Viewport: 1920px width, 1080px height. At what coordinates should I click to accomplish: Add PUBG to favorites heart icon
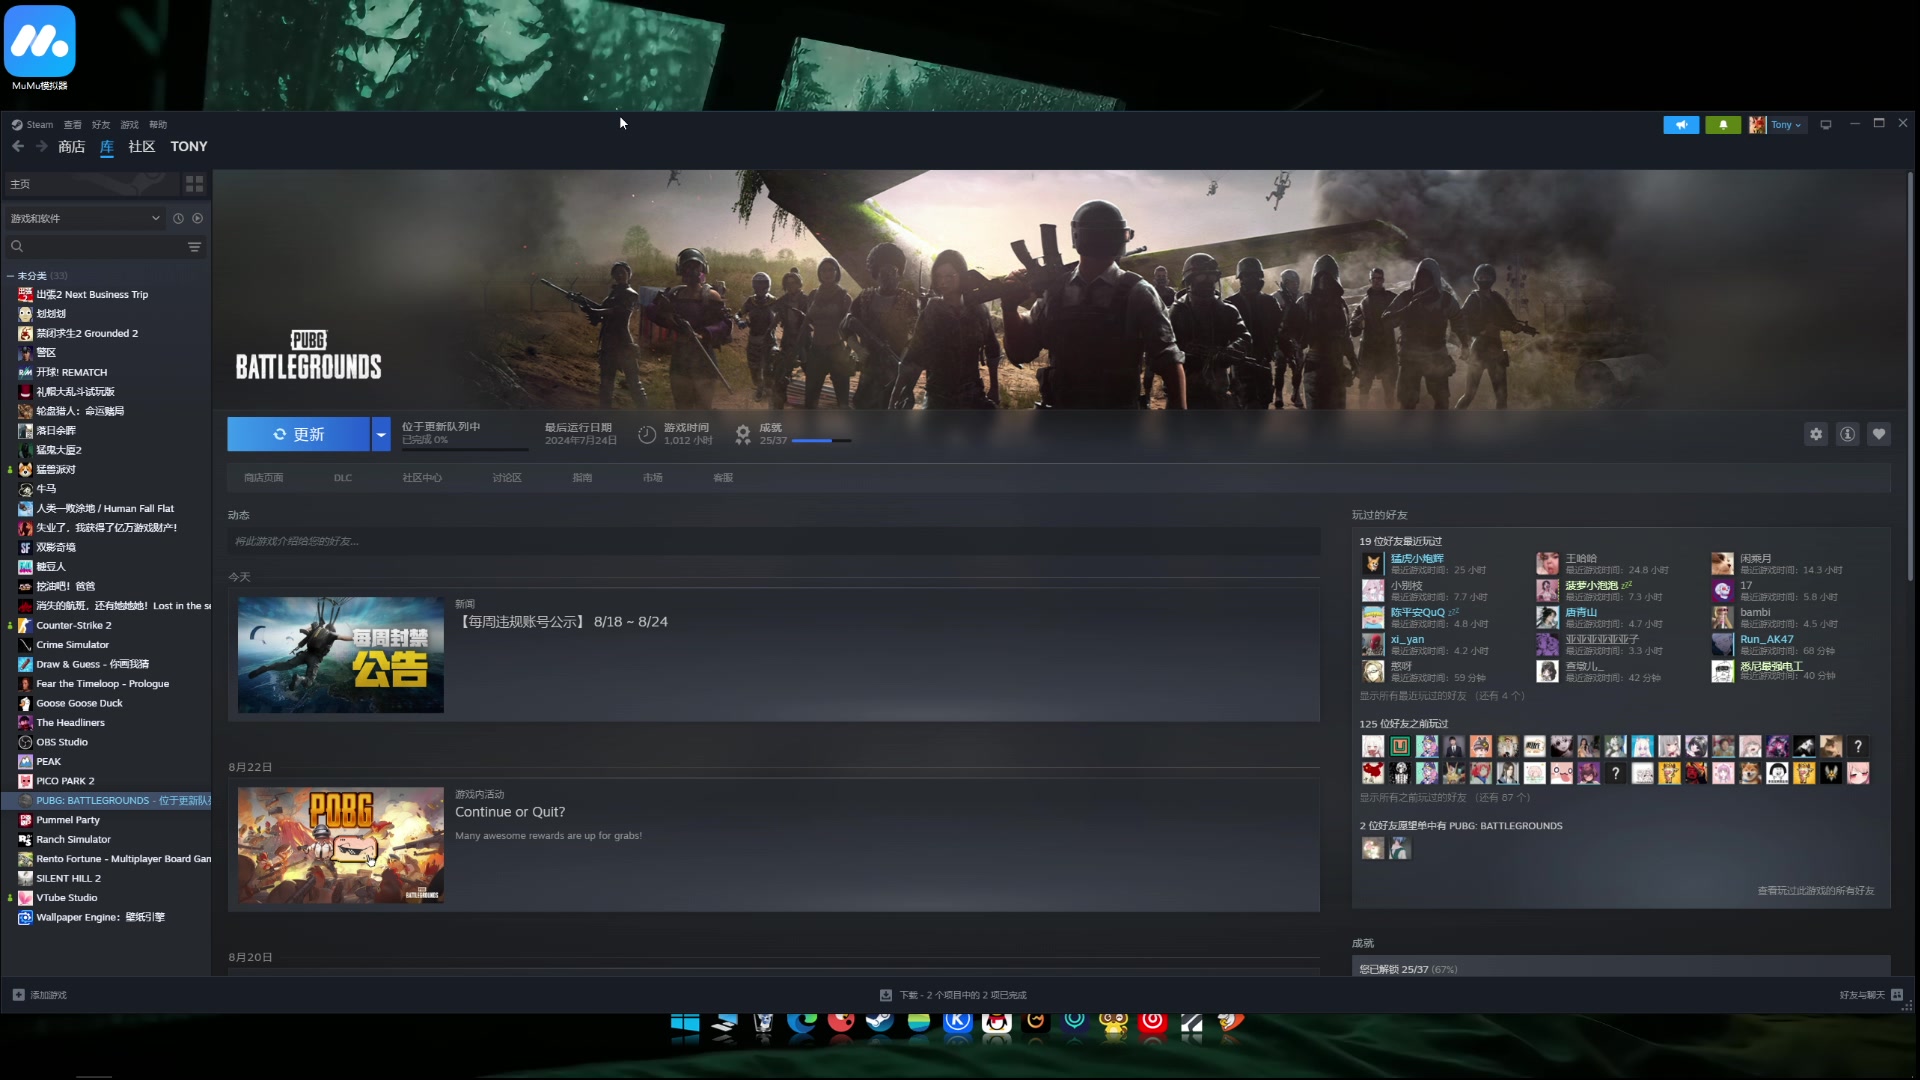pos(1879,434)
